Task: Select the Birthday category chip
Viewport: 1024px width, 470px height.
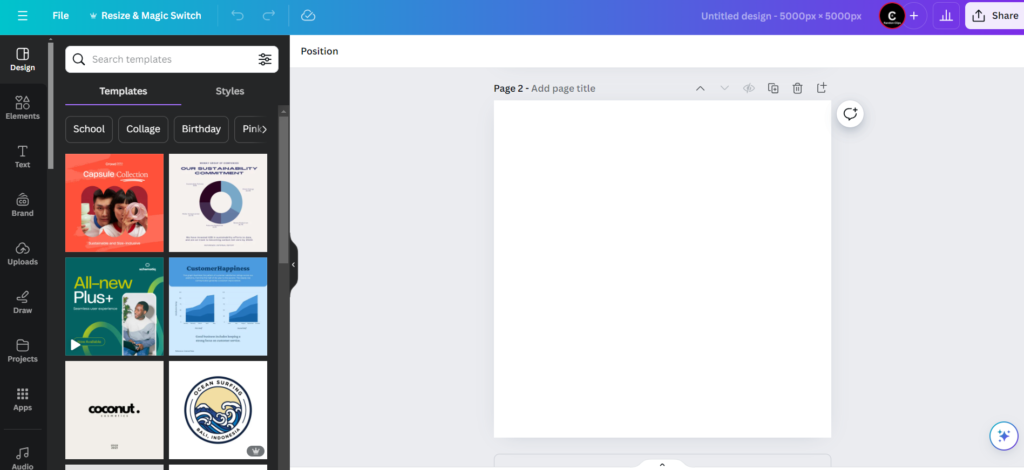Action: tap(201, 129)
